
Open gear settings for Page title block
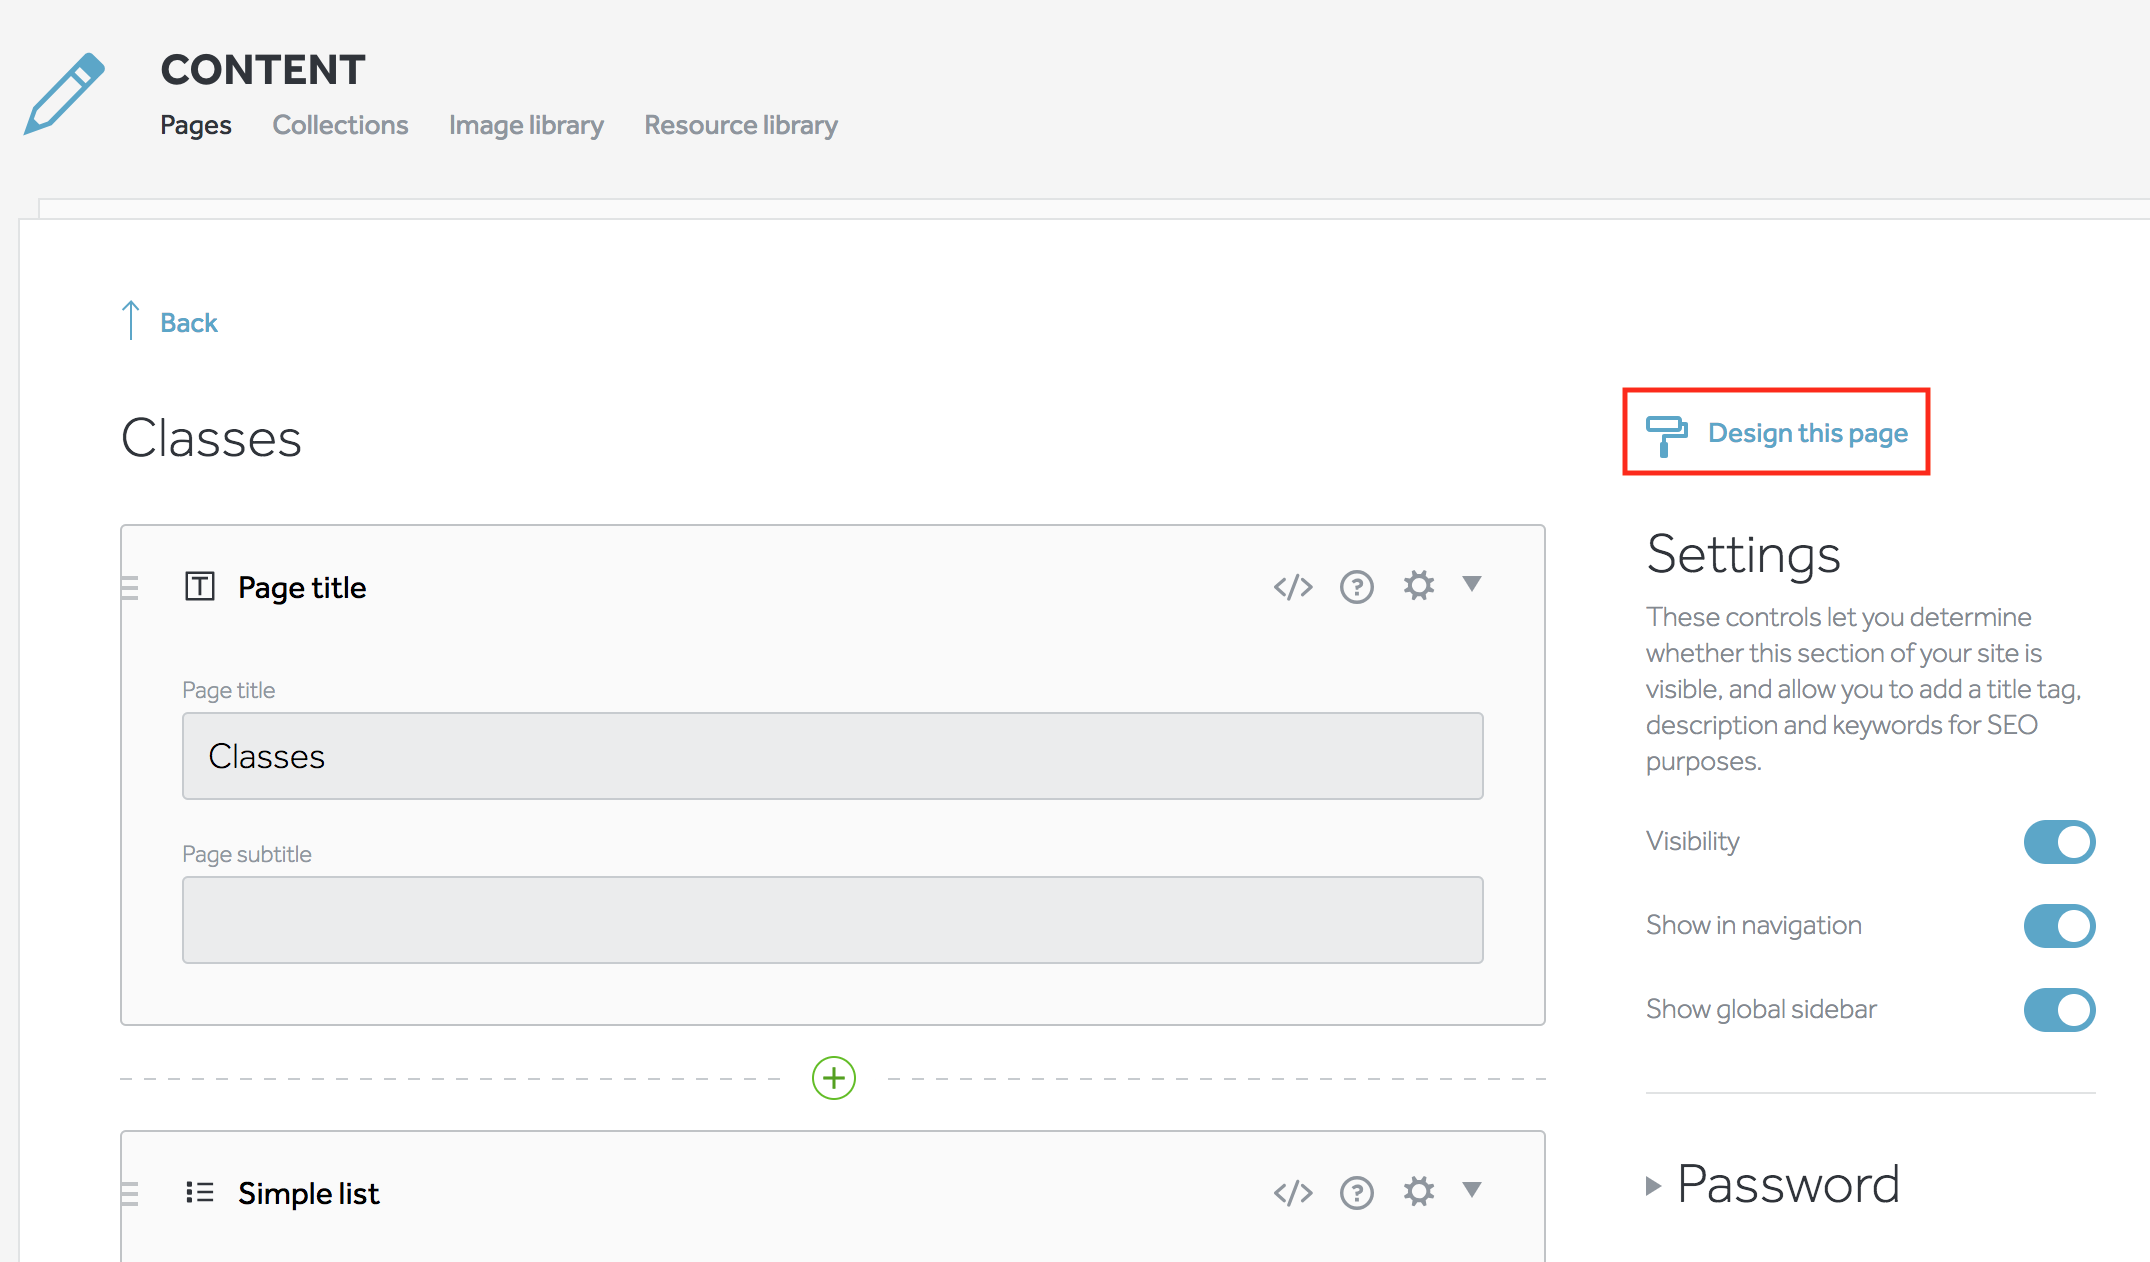pyautogui.click(x=1418, y=586)
